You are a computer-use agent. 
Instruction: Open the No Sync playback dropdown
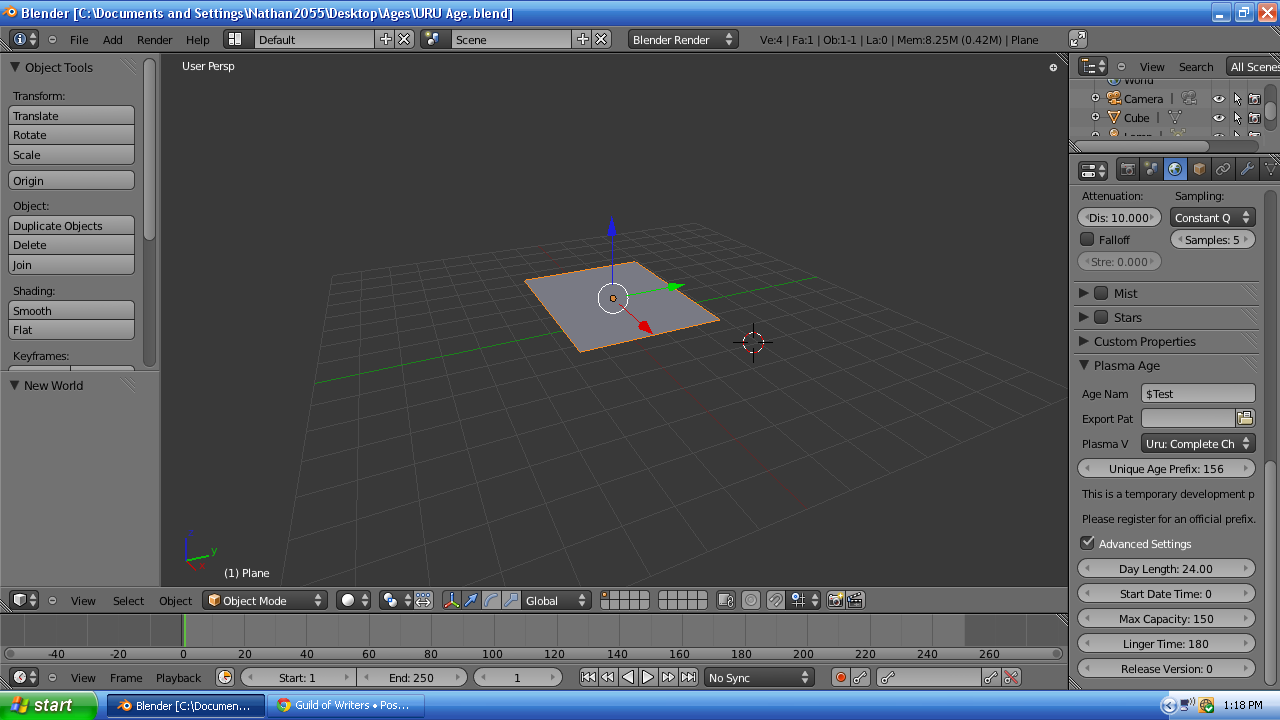[x=760, y=677]
